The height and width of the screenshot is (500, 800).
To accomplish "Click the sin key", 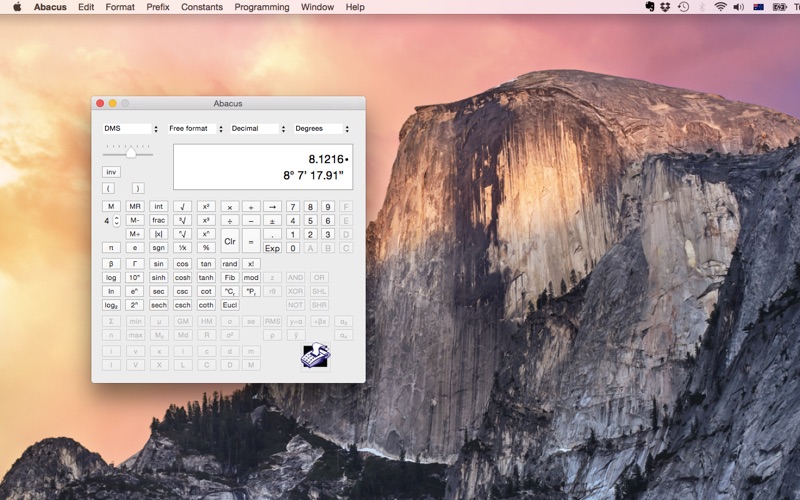I will click(159, 264).
